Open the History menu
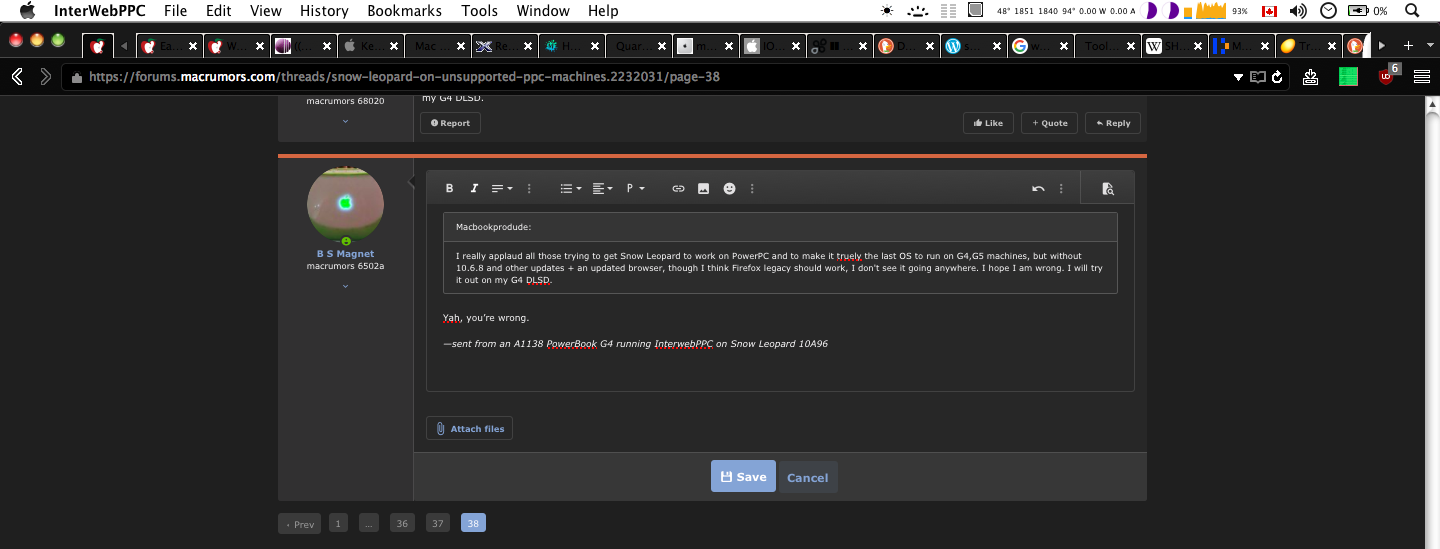 [x=324, y=11]
